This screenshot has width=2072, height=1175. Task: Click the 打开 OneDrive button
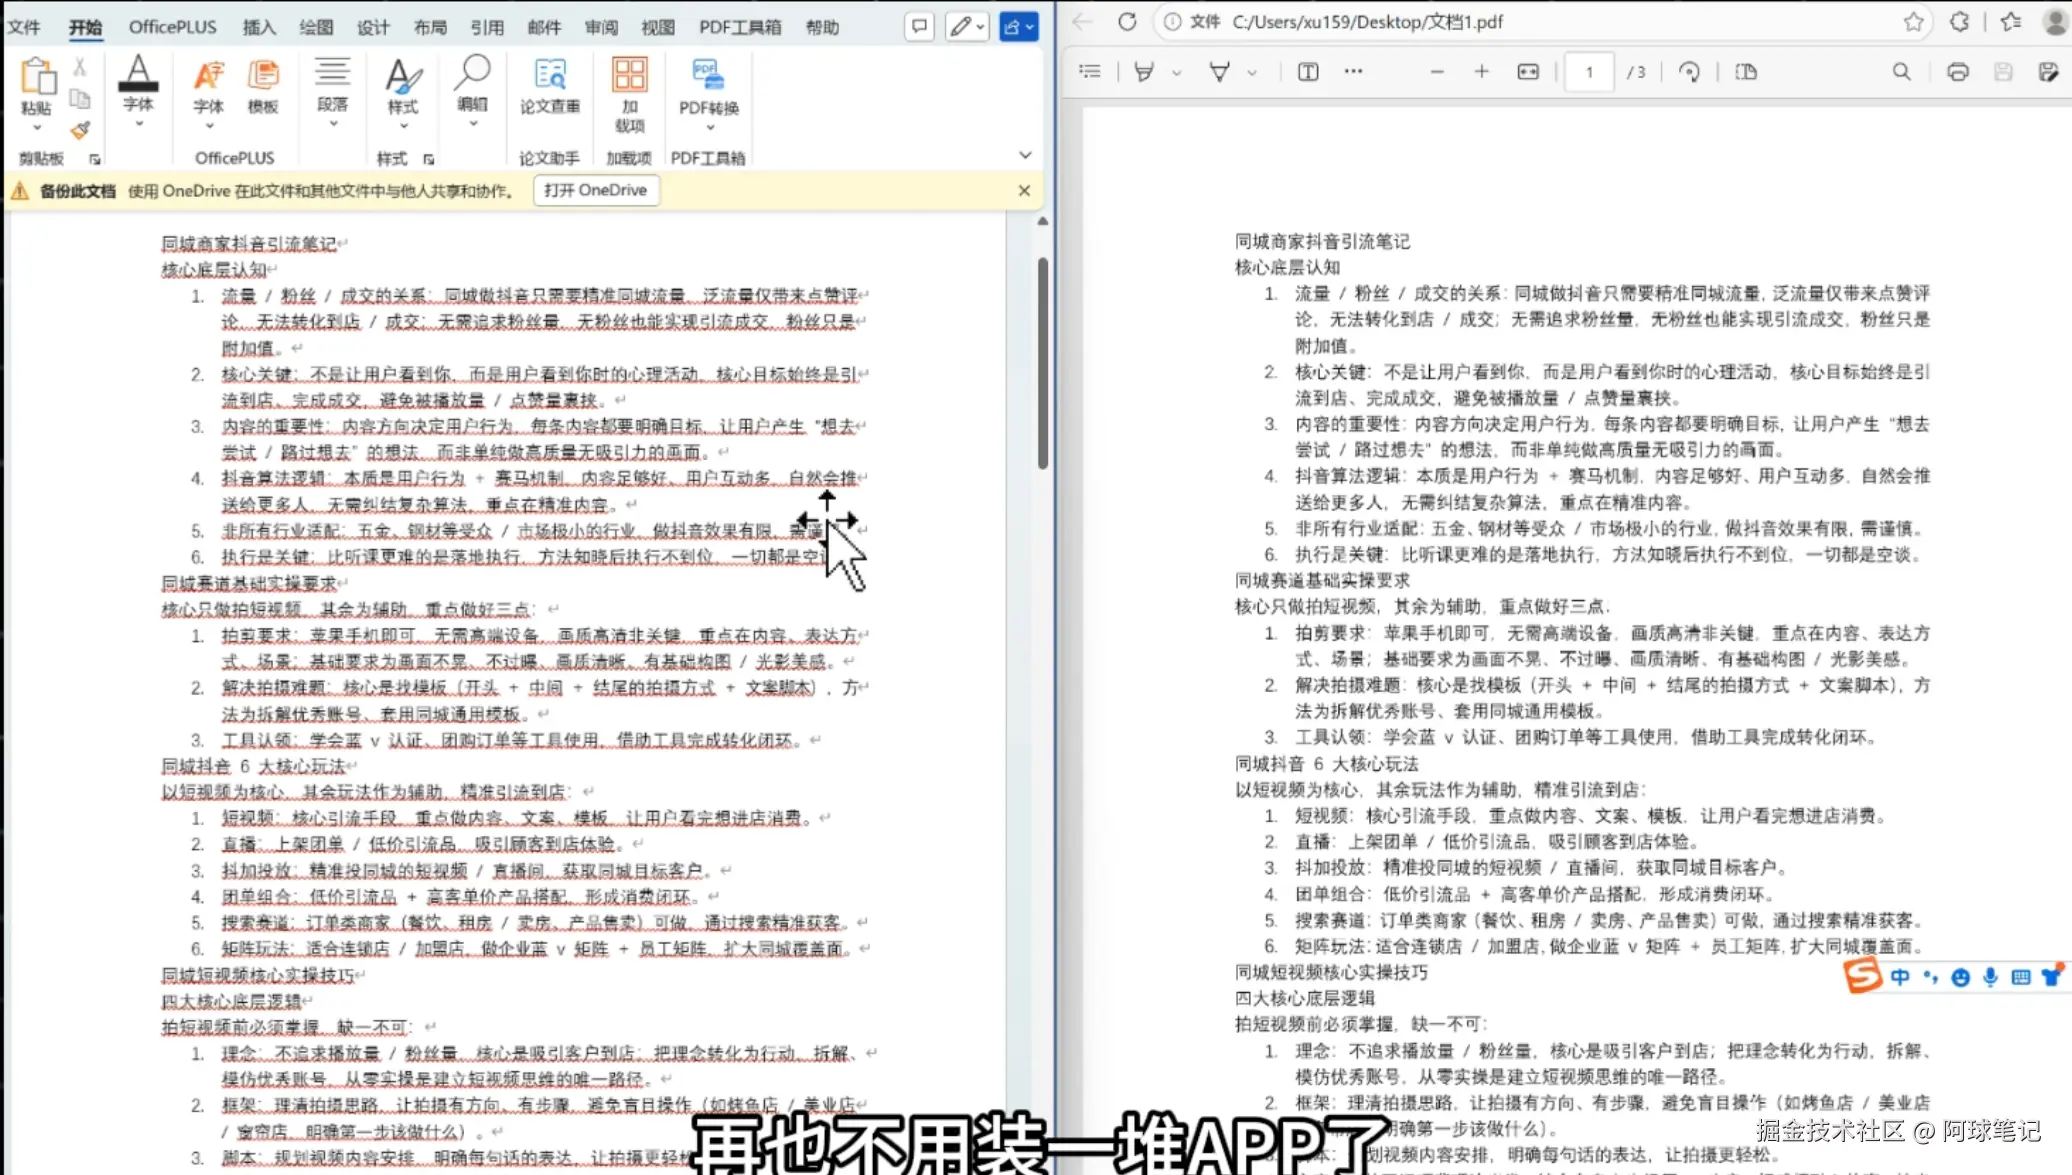coord(596,190)
